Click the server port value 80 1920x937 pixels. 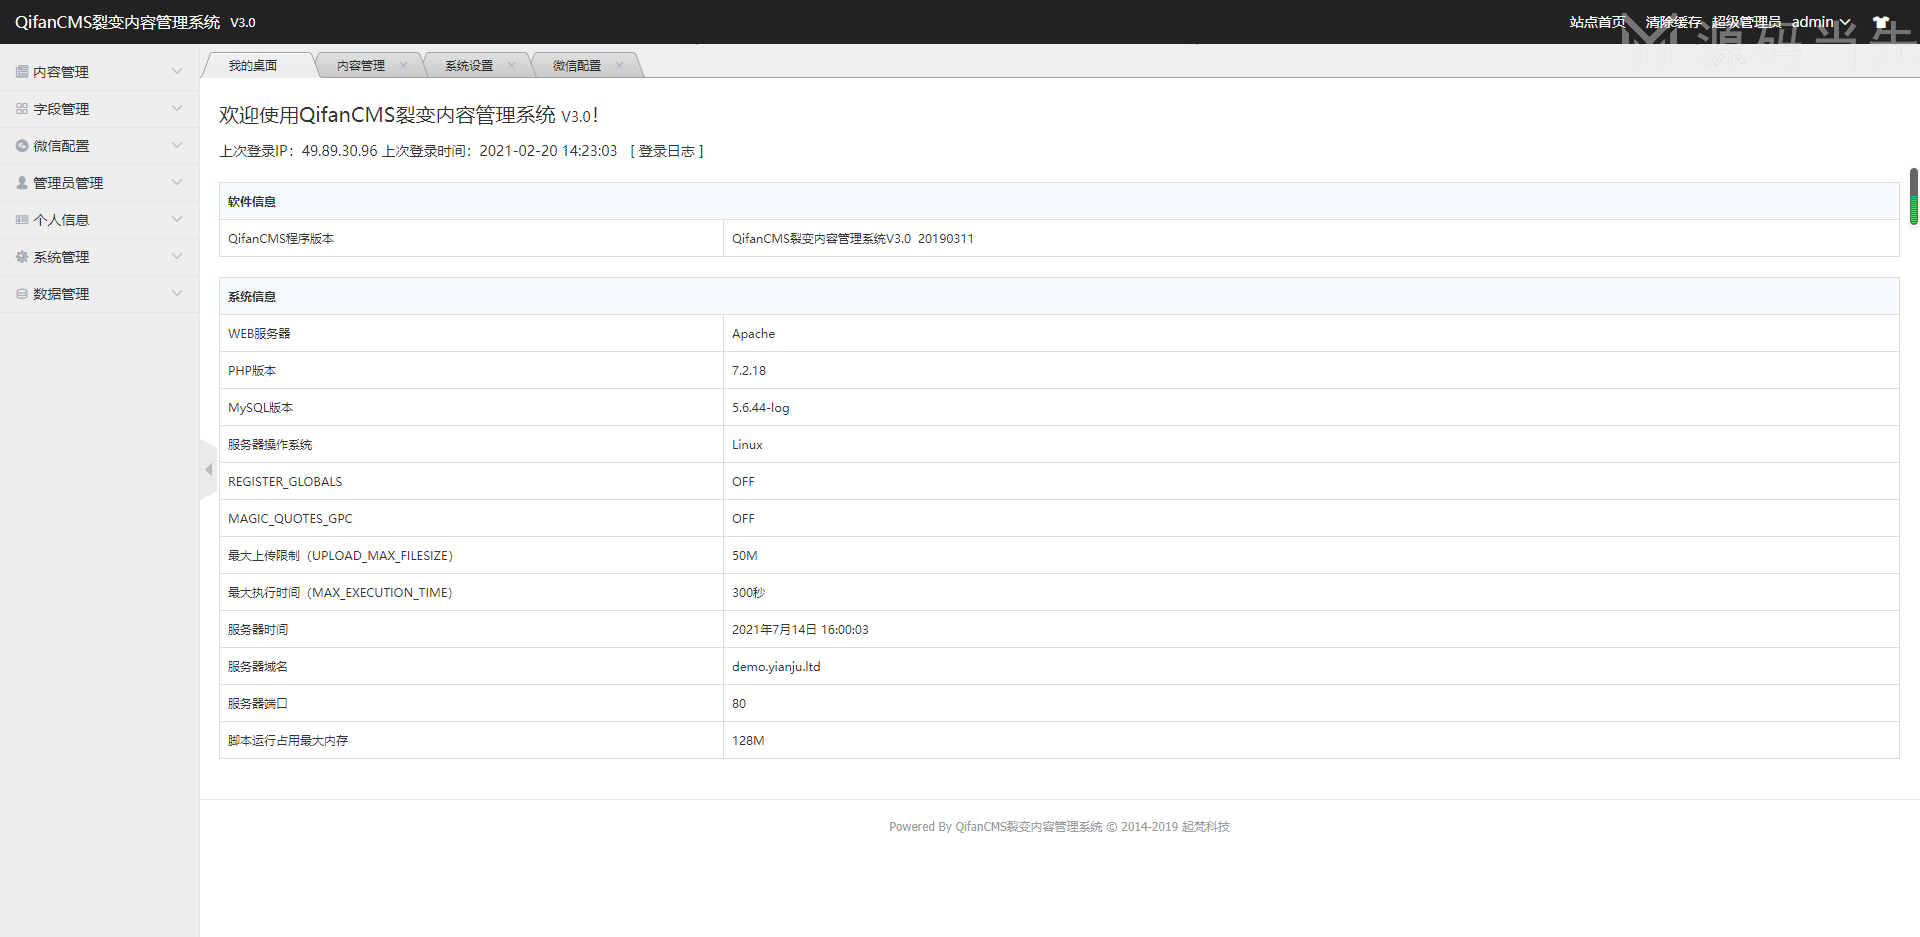click(x=739, y=704)
